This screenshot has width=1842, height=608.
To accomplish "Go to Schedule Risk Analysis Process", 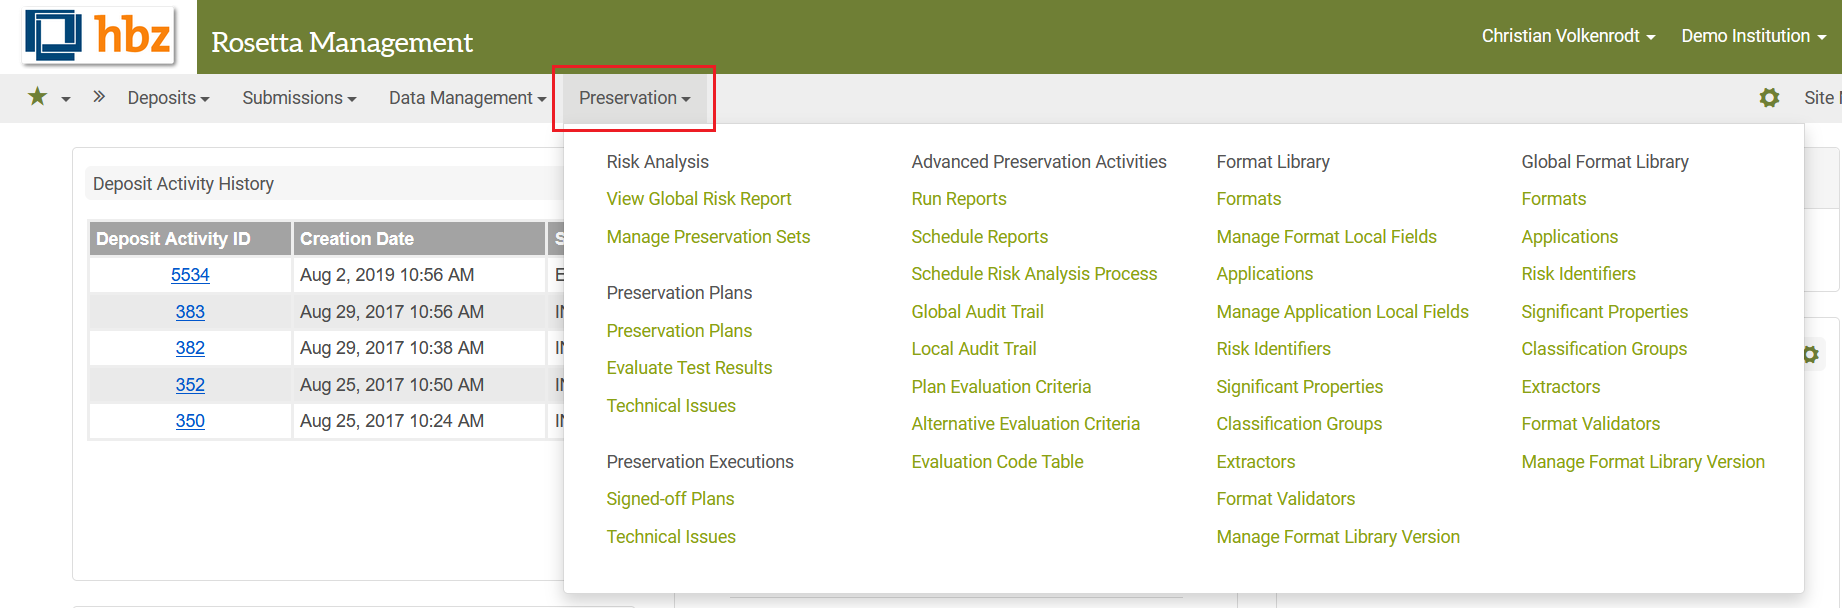I will click(1034, 274).
